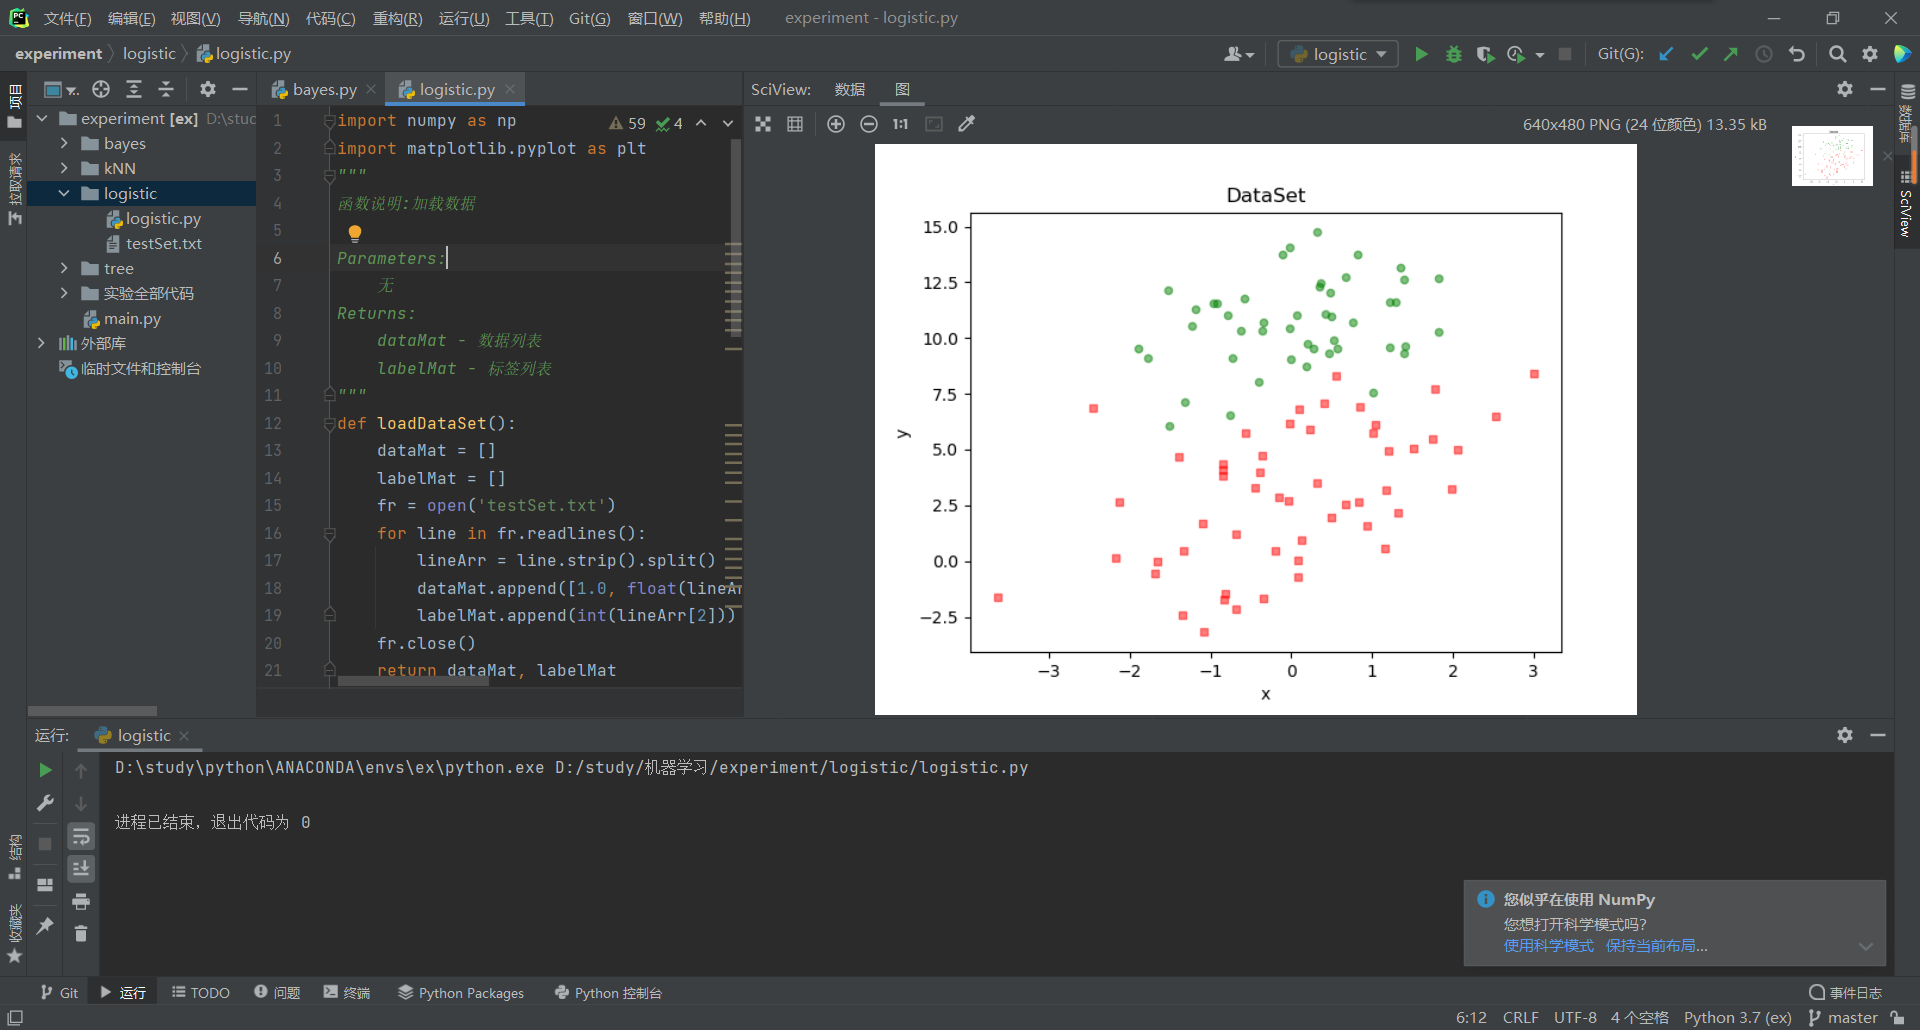Click the 保持当前布局 link

point(1656,946)
